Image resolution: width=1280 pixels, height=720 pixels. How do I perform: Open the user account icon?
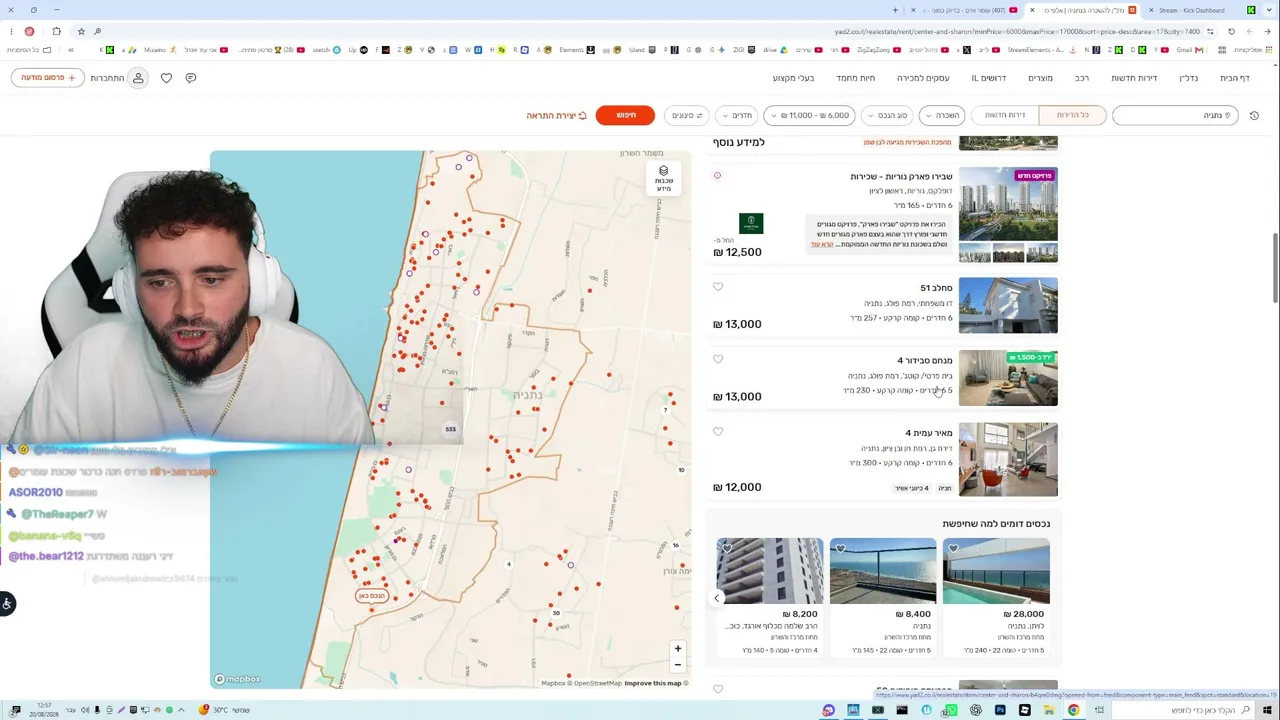(x=138, y=78)
